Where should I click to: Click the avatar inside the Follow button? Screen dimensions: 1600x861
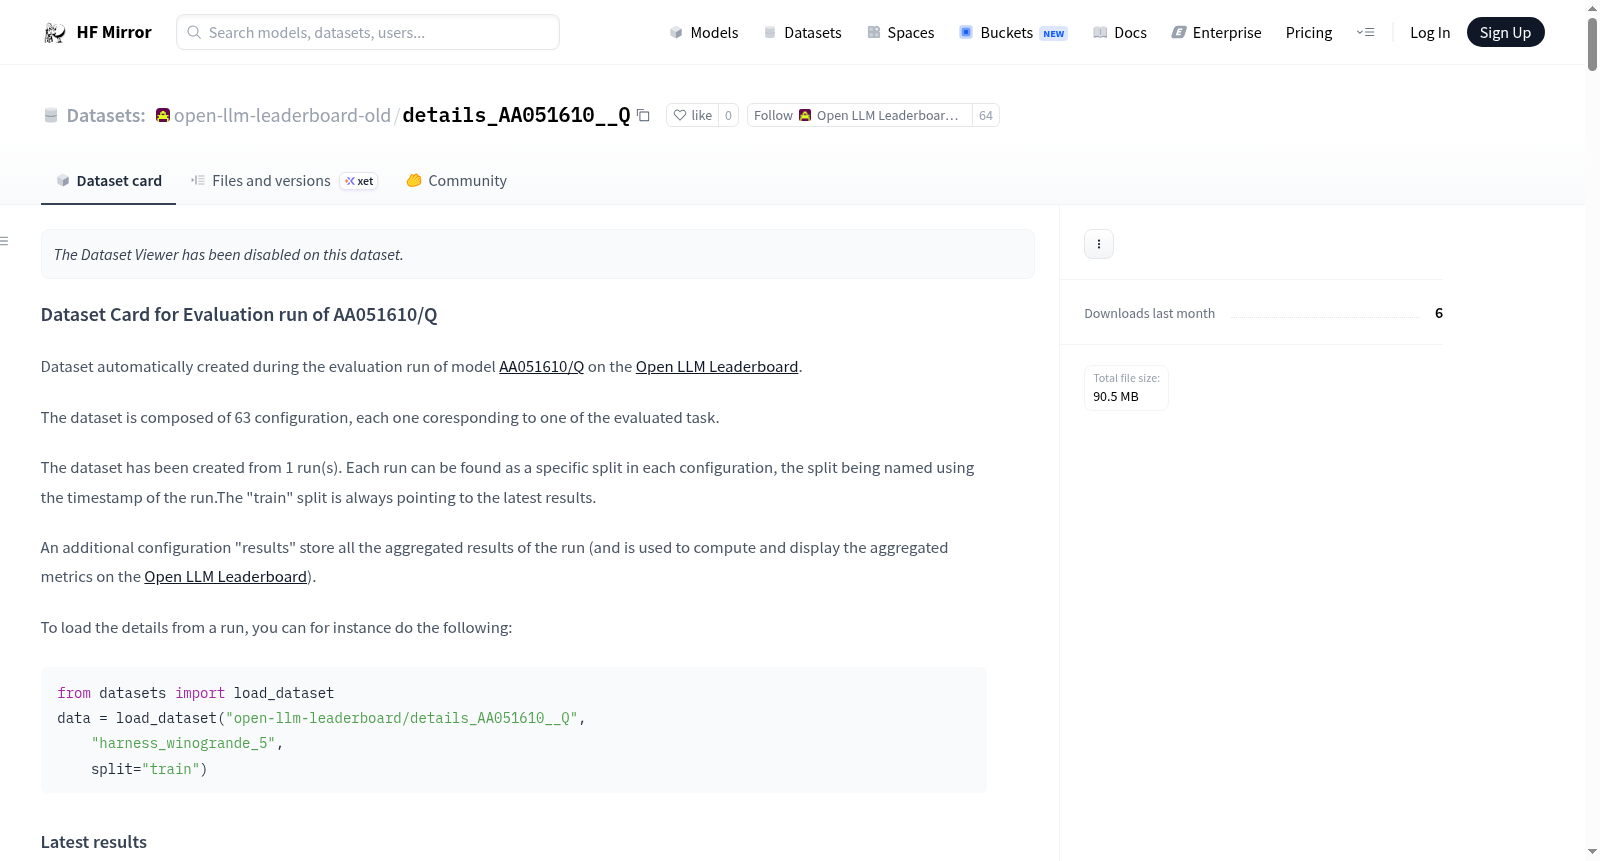coord(805,115)
